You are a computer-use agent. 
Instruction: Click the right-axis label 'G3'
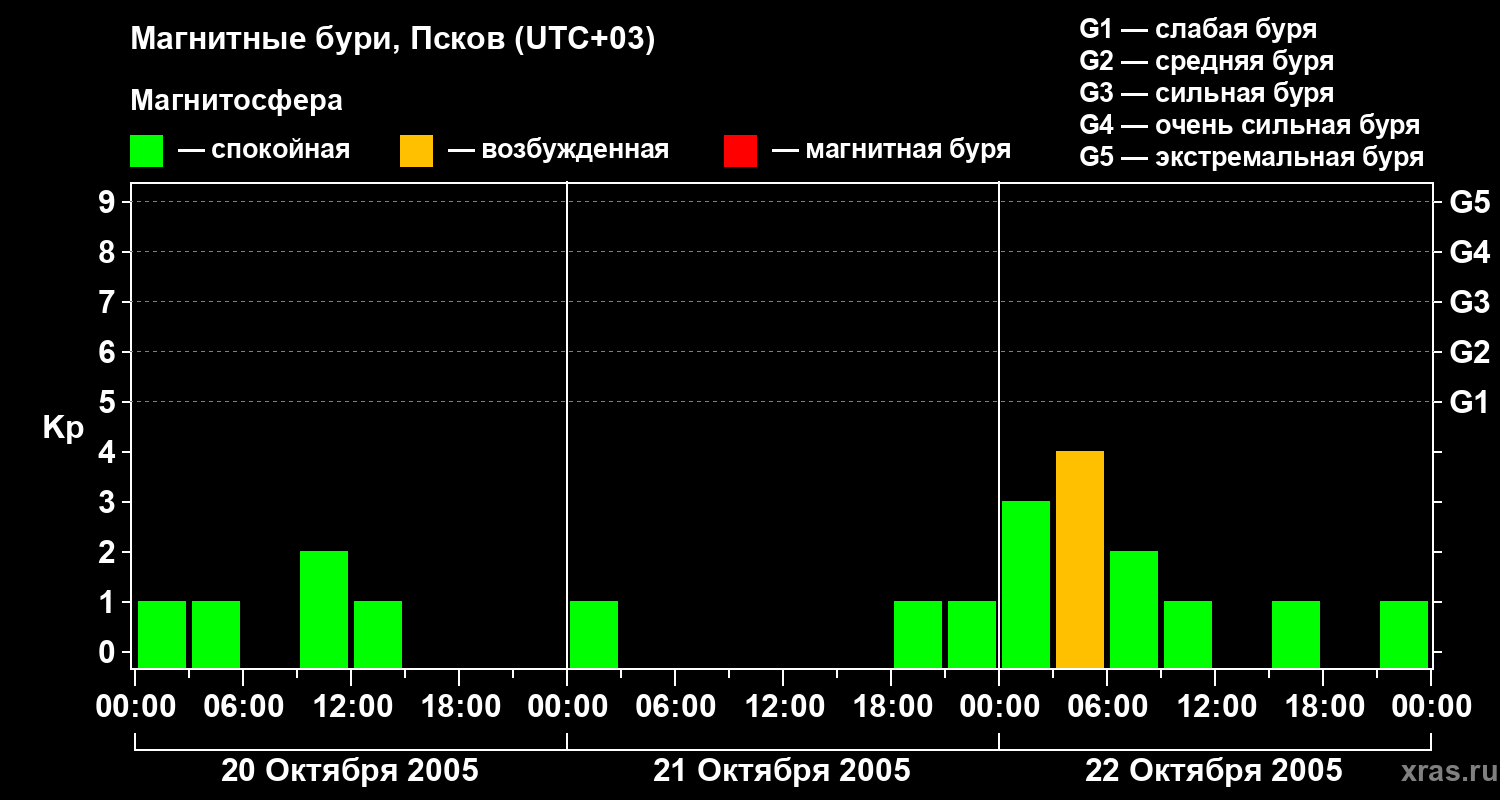click(1469, 302)
